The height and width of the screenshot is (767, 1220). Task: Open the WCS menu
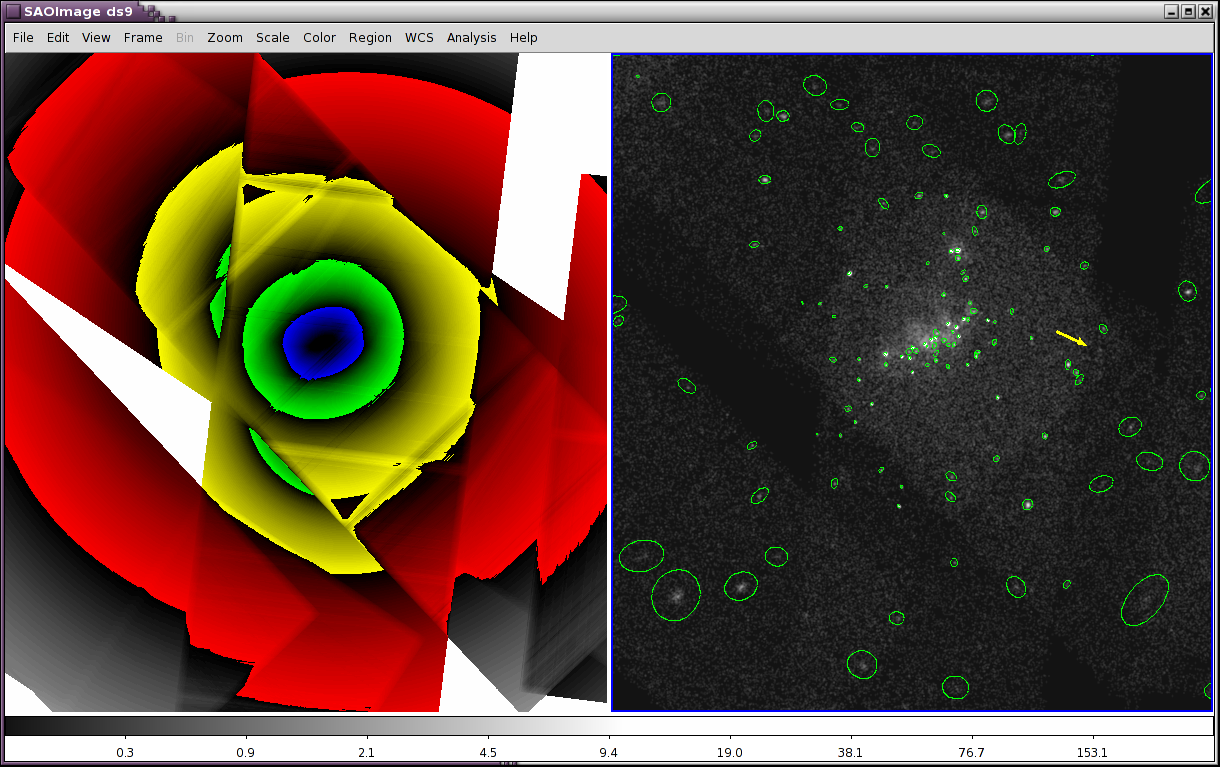pos(419,37)
